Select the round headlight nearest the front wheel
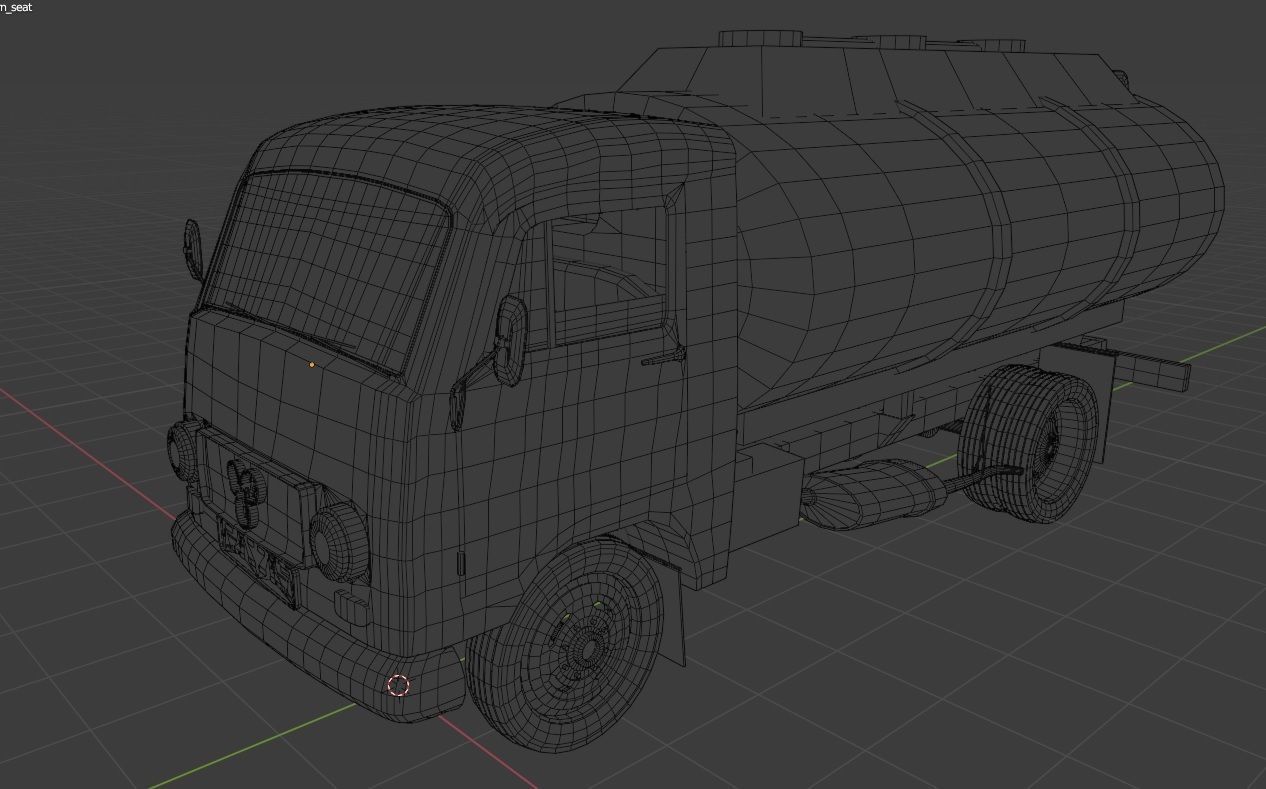 point(338,541)
